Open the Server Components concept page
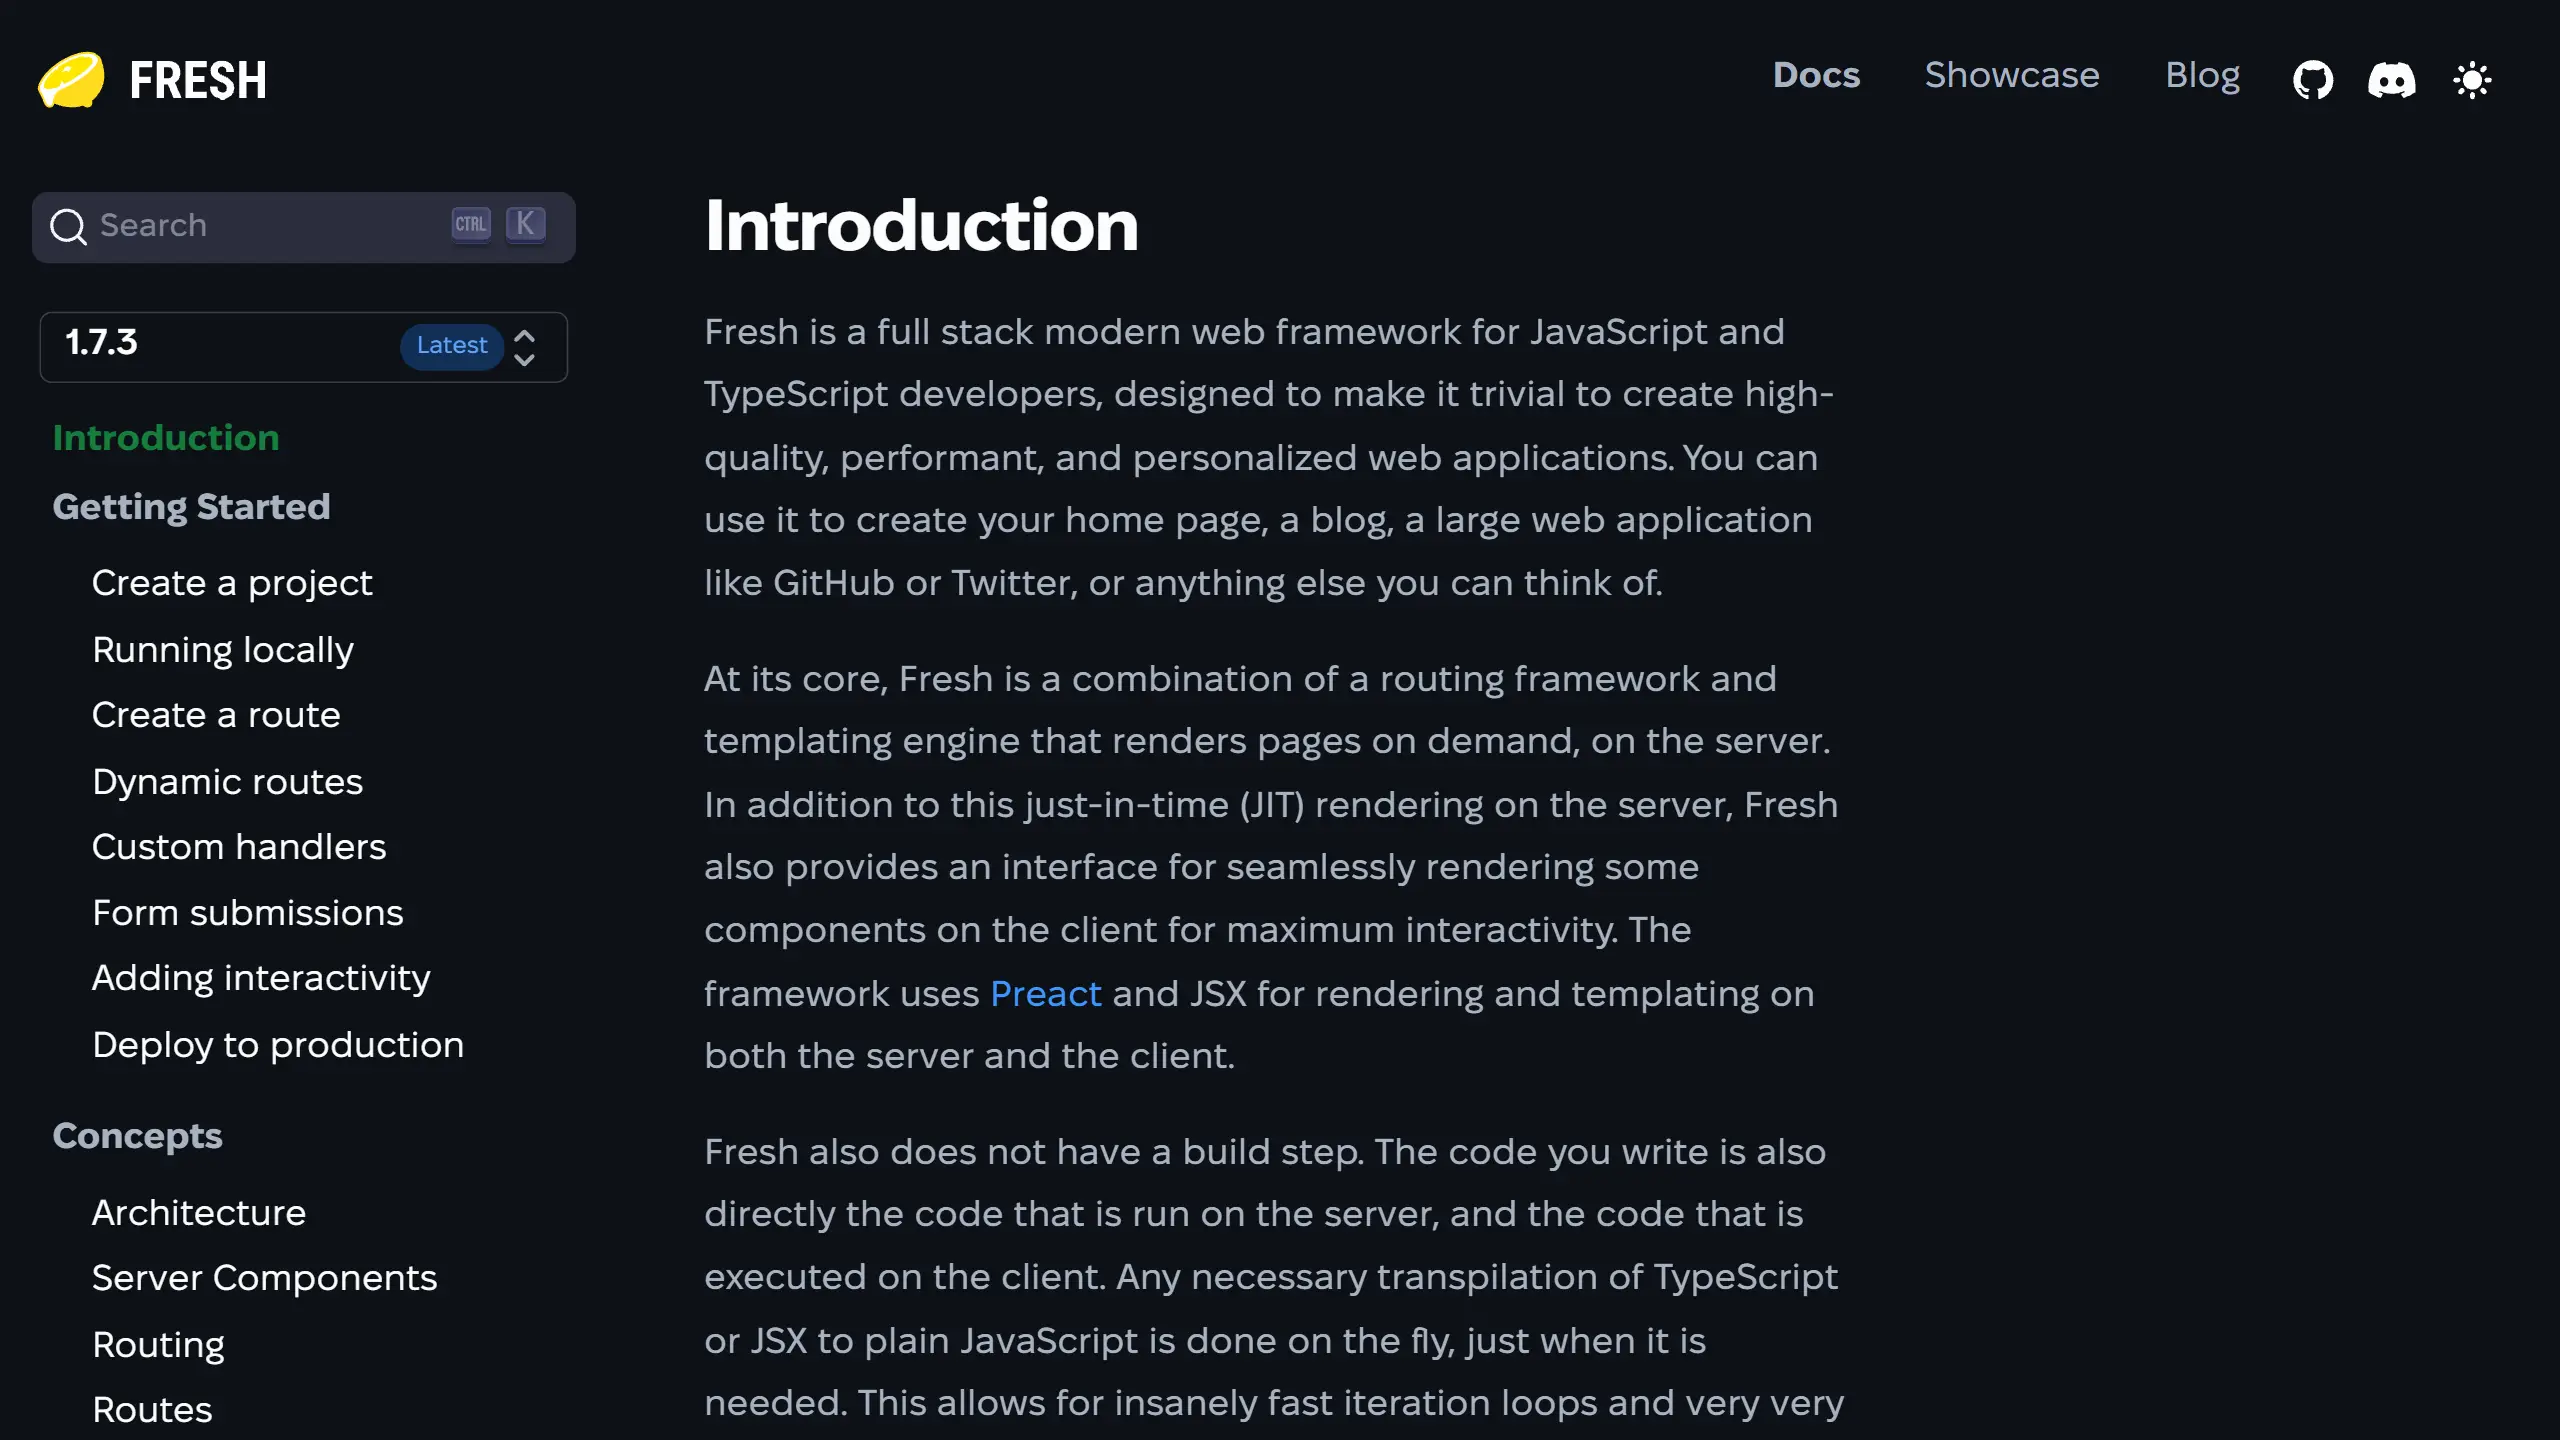Viewport: 2560px width, 1440px height. (x=264, y=1277)
